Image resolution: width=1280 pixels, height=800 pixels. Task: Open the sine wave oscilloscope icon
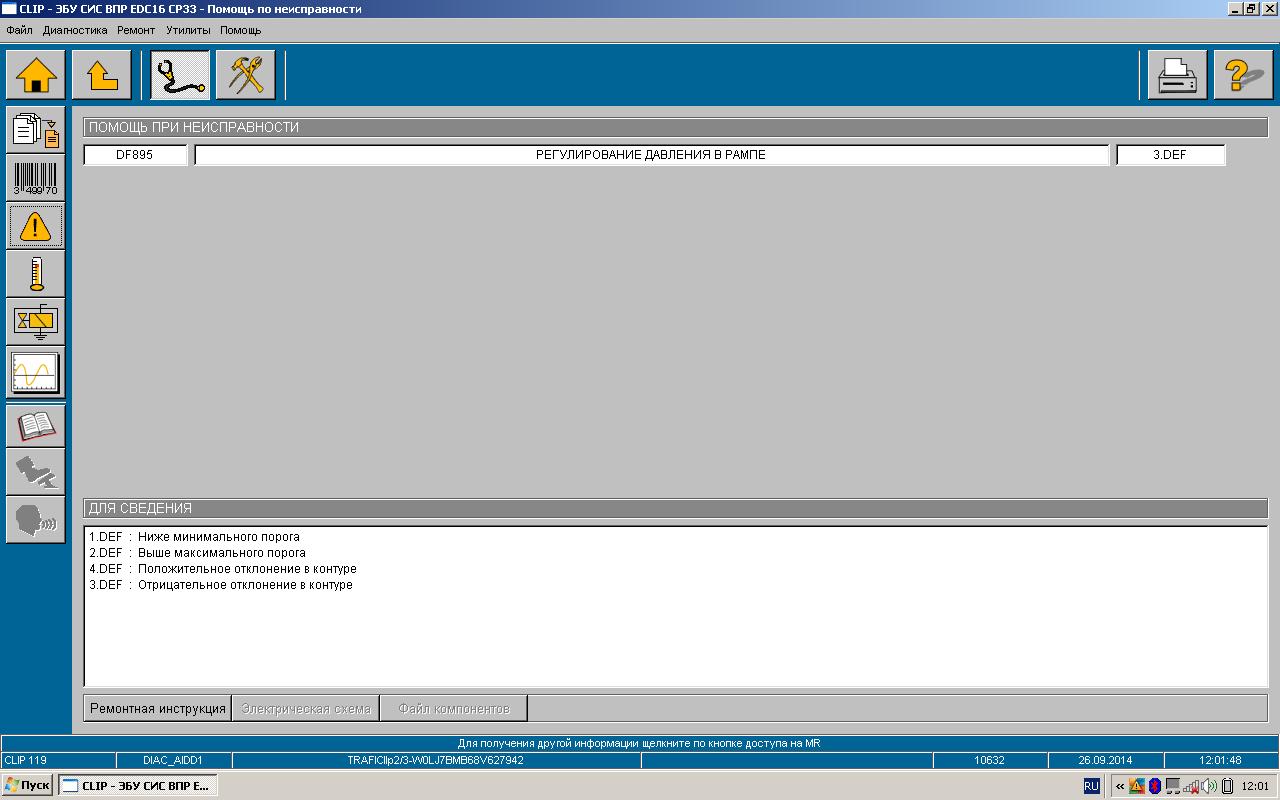36,372
